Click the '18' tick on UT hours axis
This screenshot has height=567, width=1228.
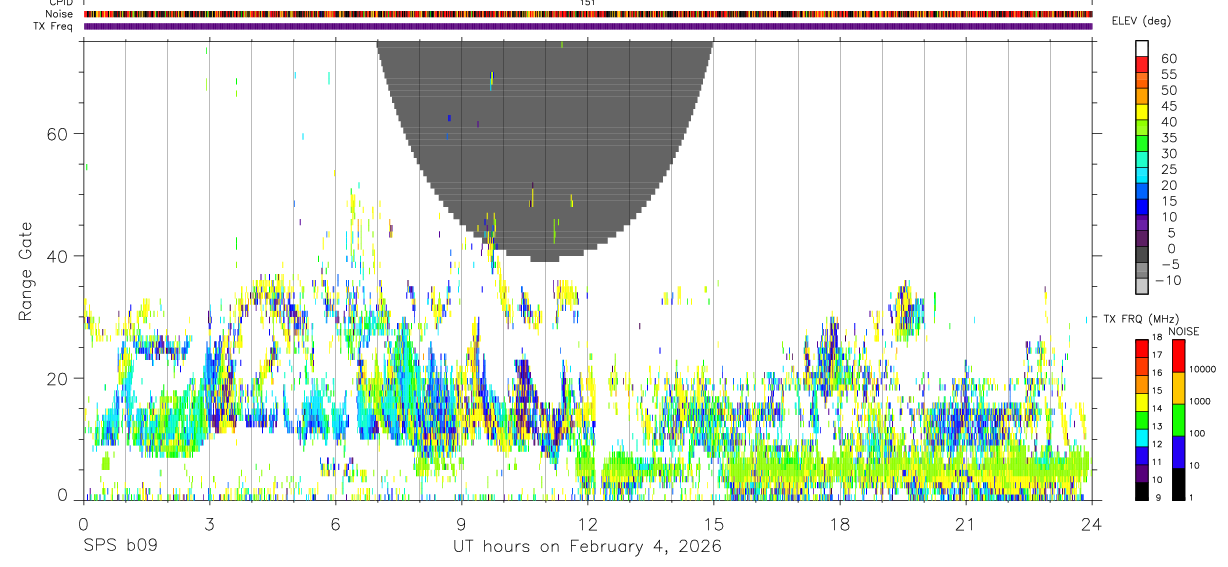(x=840, y=524)
